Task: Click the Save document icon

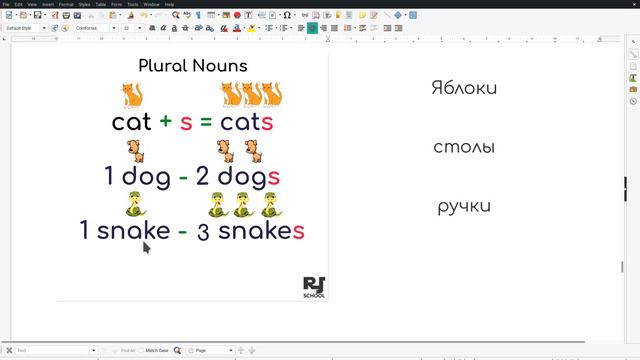Action: (x=38, y=15)
